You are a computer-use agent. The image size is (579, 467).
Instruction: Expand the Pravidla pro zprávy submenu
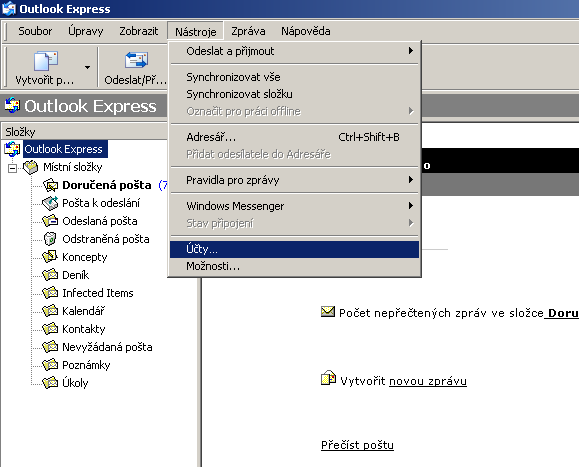tap(294, 180)
